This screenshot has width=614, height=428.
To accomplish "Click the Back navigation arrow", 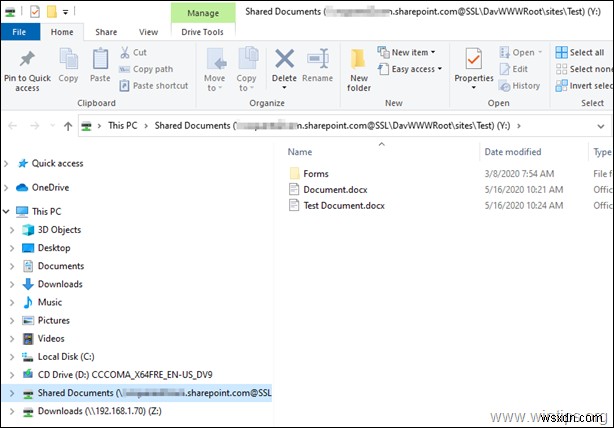I will (x=13, y=126).
